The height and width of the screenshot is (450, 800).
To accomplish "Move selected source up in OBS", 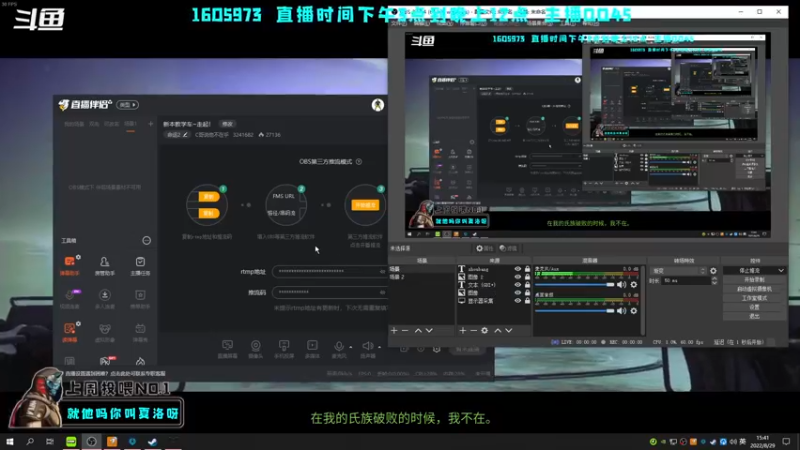I will coord(497,331).
